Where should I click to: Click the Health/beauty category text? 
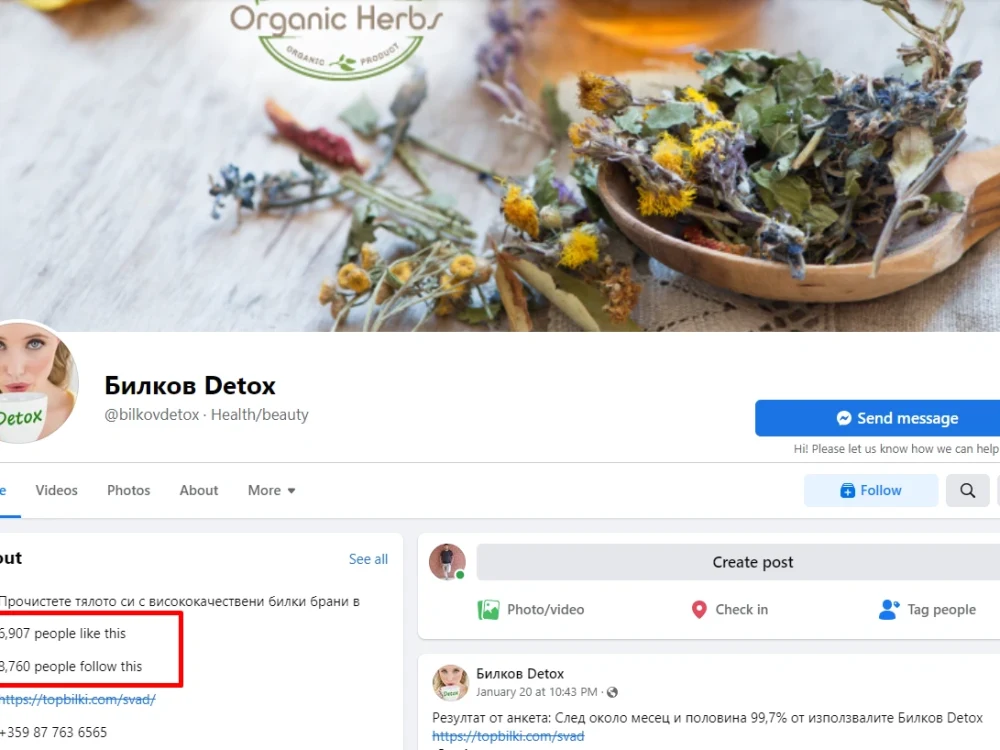point(260,415)
